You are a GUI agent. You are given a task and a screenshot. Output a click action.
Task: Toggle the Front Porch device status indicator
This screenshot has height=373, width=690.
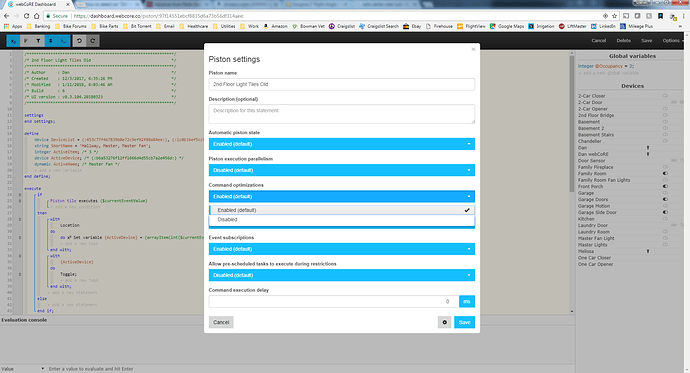click(x=665, y=186)
